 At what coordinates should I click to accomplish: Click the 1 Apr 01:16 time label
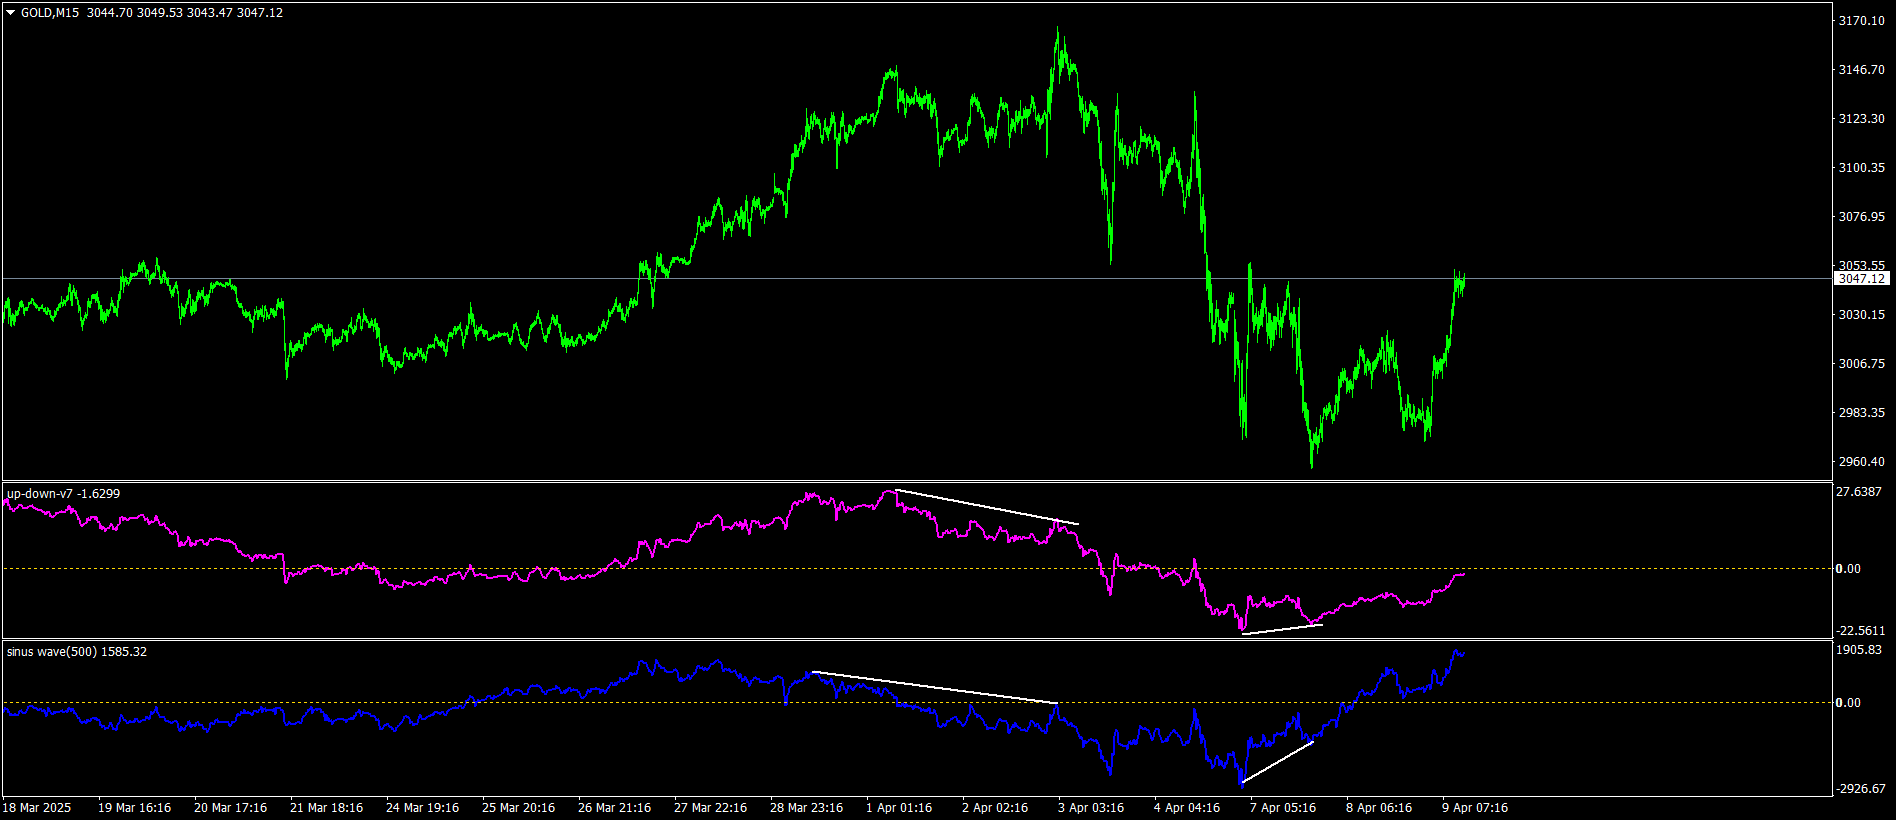tap(899, 808)
